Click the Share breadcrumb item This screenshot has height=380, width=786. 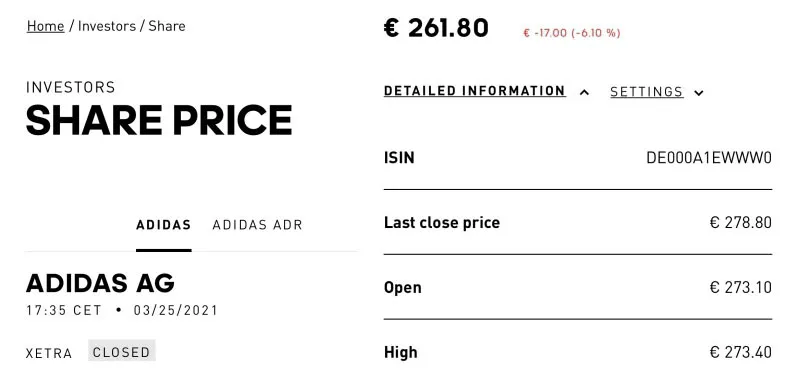click(167, 26)
